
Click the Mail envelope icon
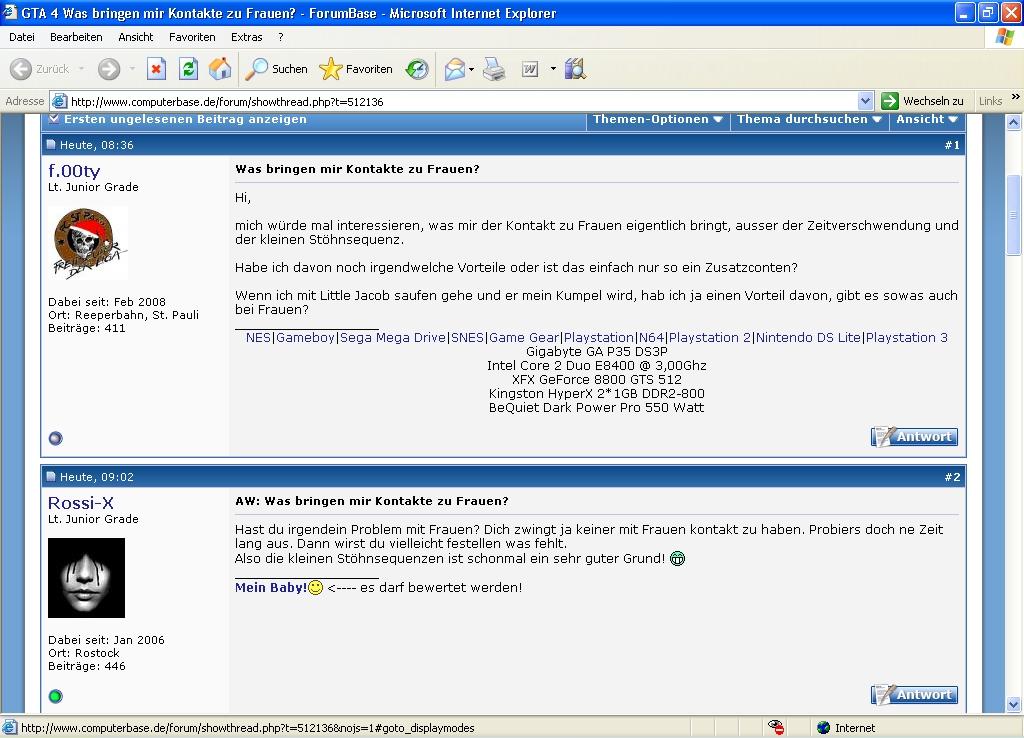coord(455,69)
